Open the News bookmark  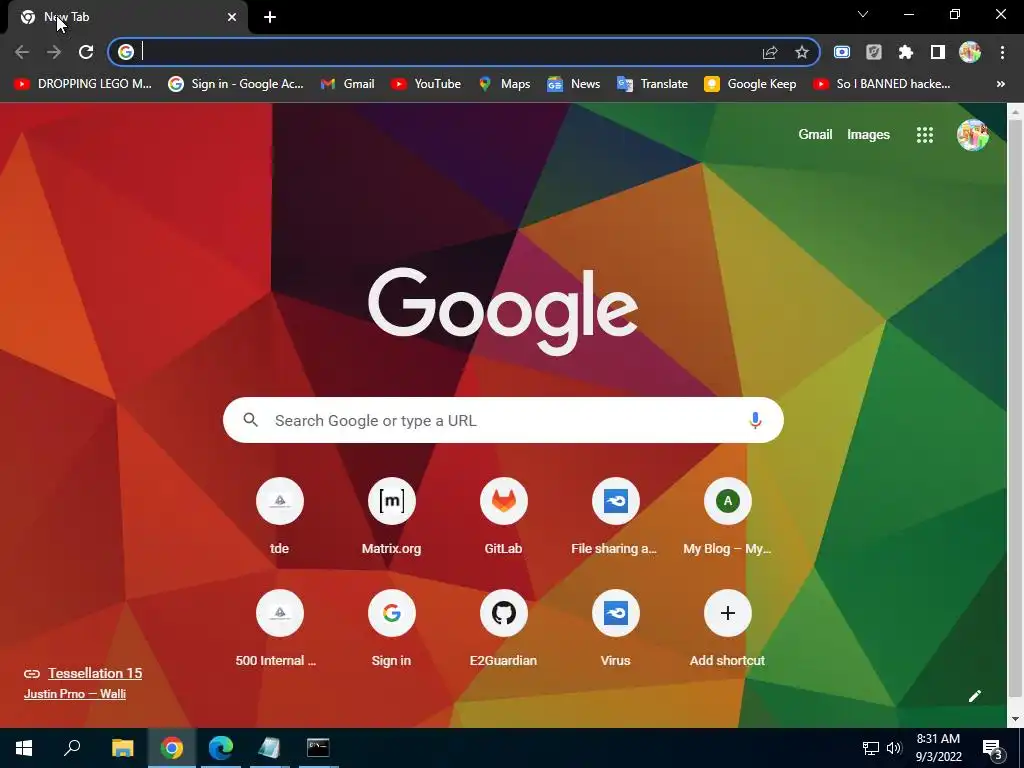click(573, 84)
